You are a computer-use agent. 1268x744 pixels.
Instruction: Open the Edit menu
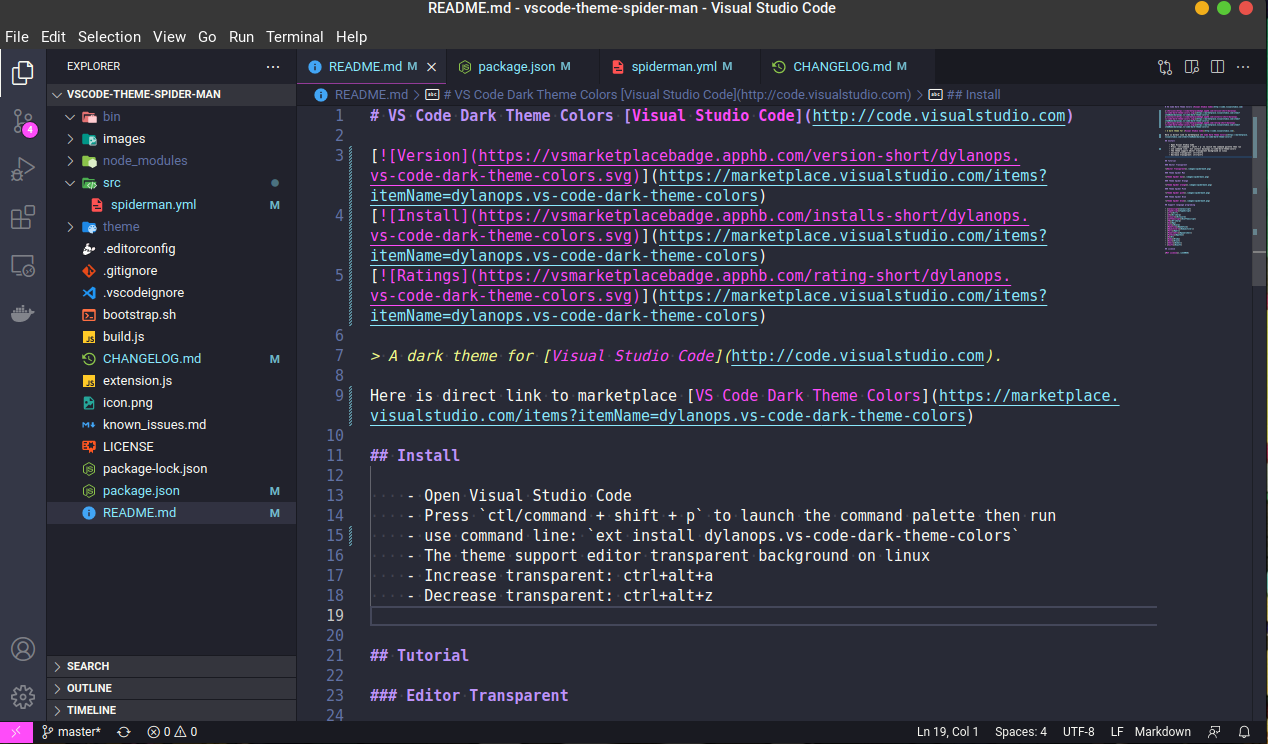coord(53,36)
